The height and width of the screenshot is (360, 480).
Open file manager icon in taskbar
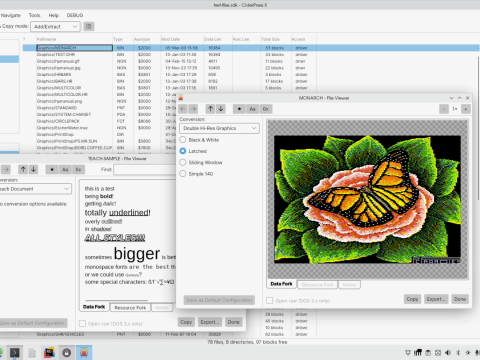32,353
